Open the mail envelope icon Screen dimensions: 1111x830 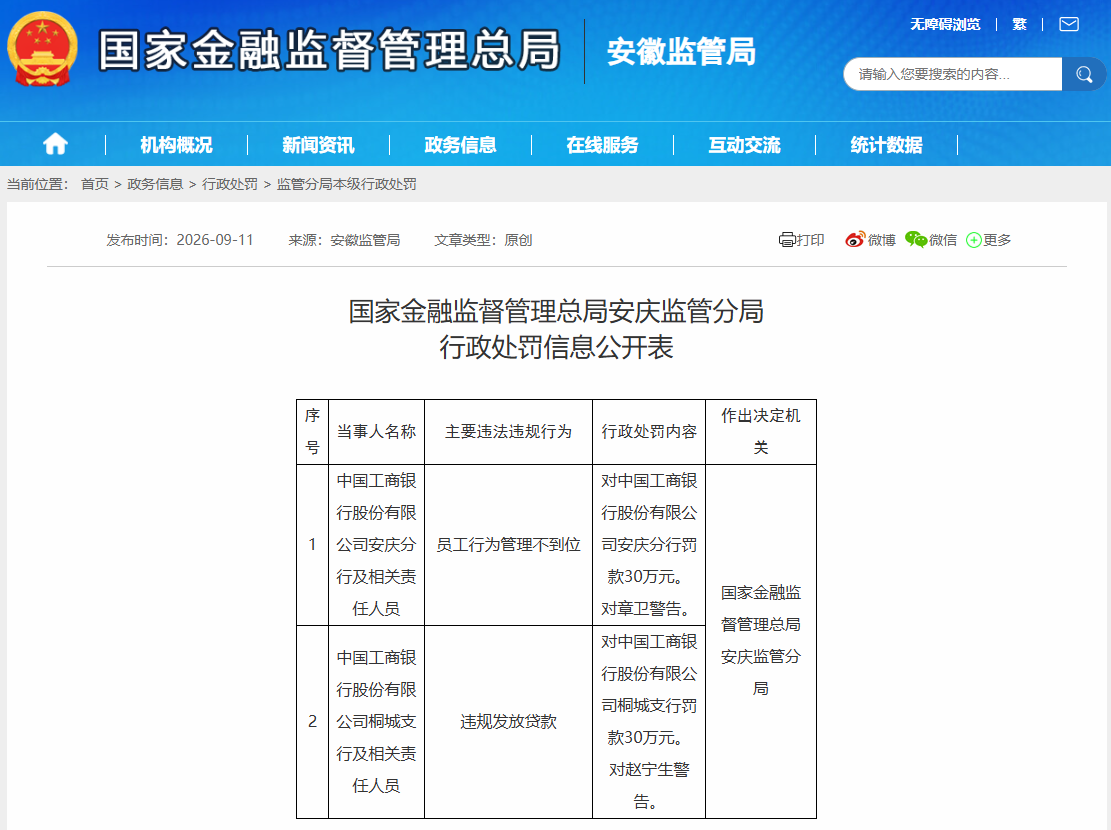point(1068,25)
